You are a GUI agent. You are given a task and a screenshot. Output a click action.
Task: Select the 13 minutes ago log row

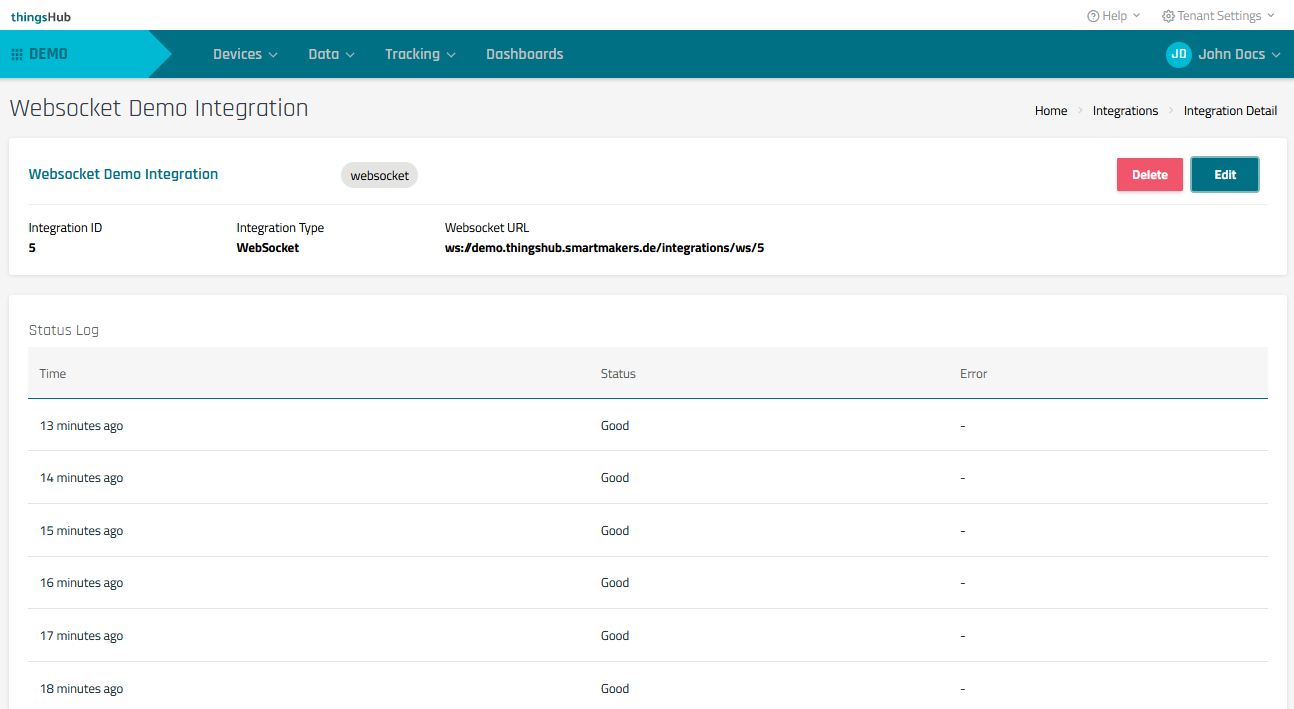81,426
